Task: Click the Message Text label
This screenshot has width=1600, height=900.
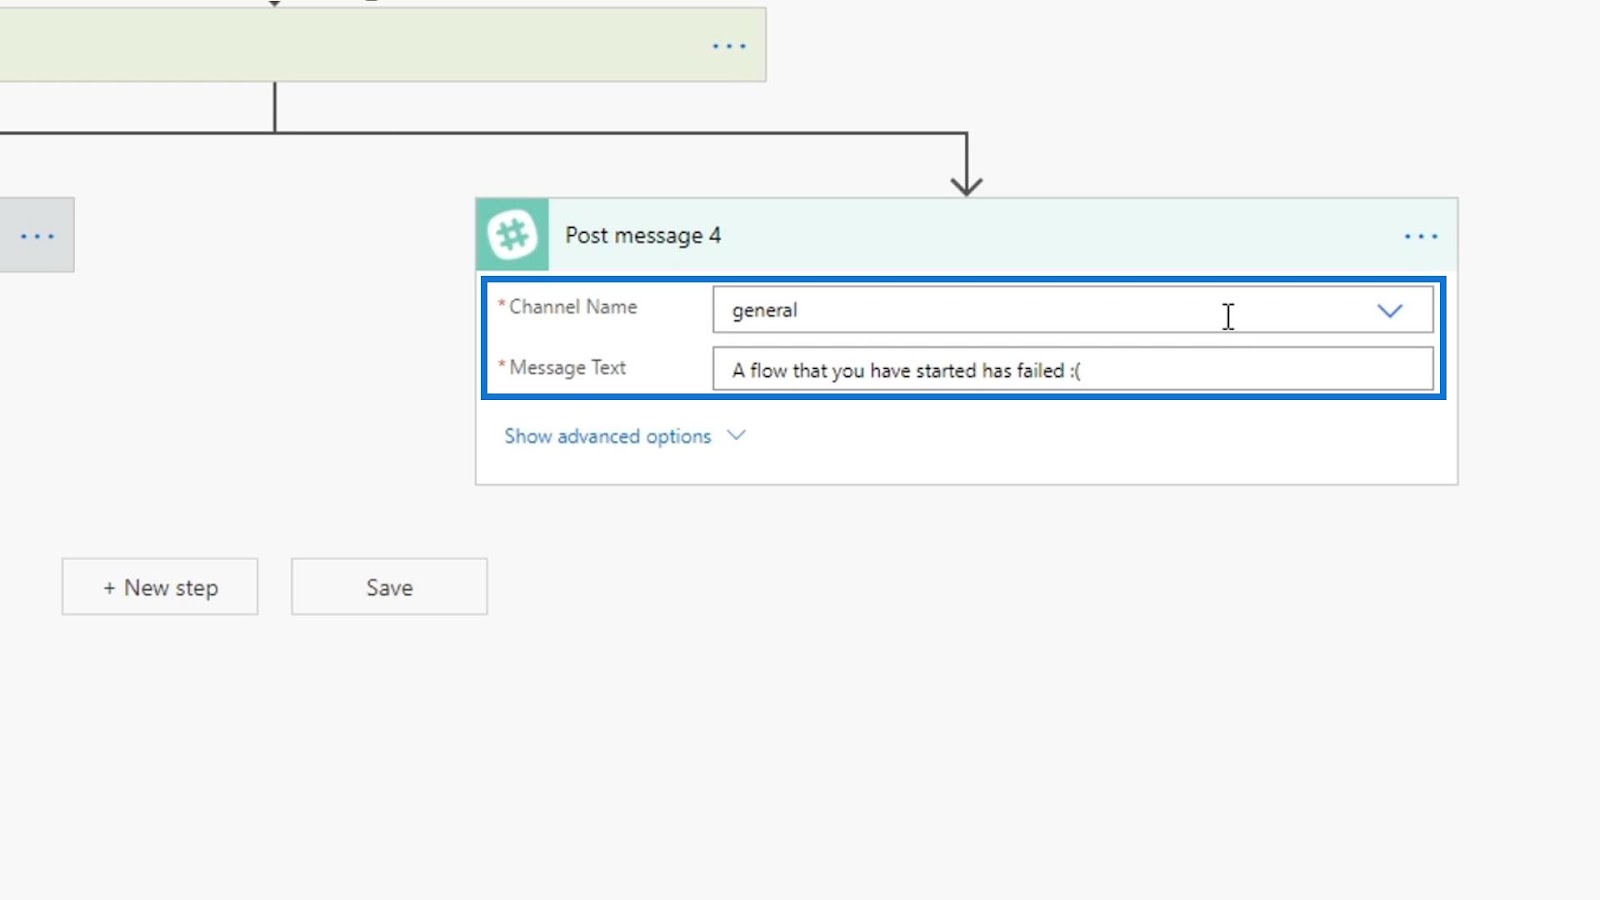Action: tap(567, 368)
